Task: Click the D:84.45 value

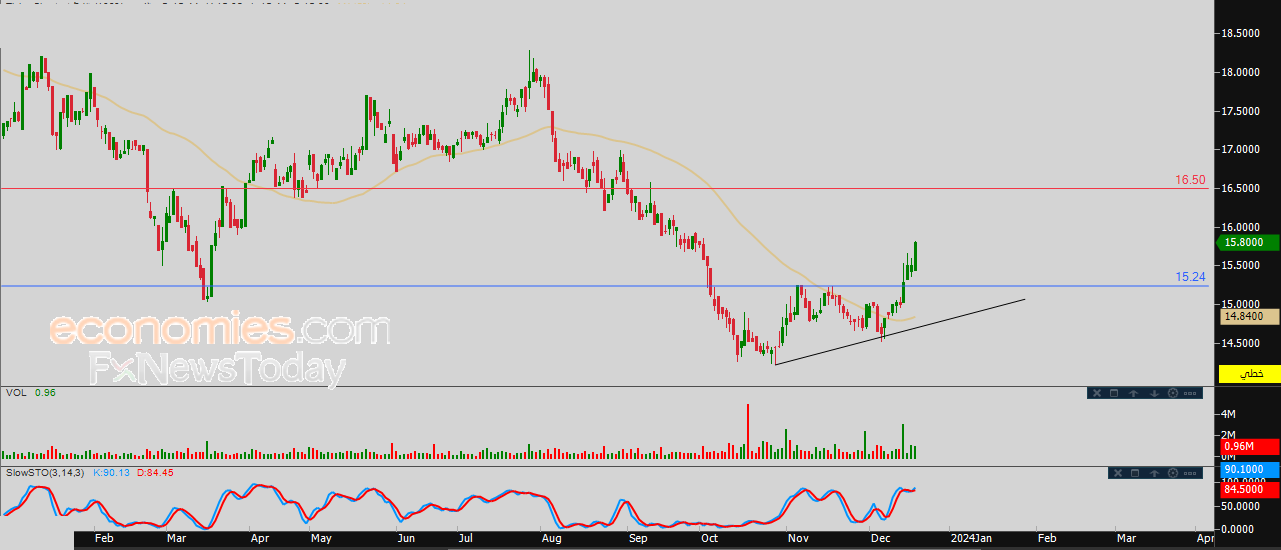Action: [155, 473]
